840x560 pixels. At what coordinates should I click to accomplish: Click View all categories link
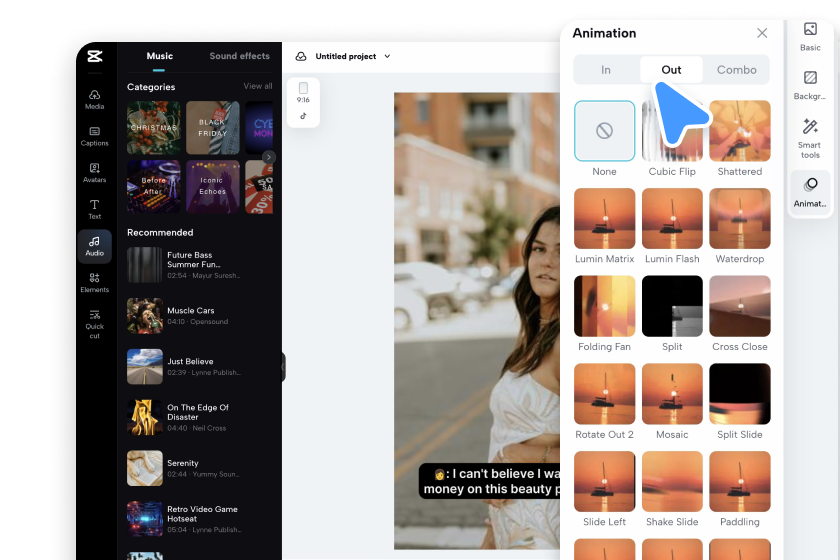pyautogui.click(x=258, y=86)
